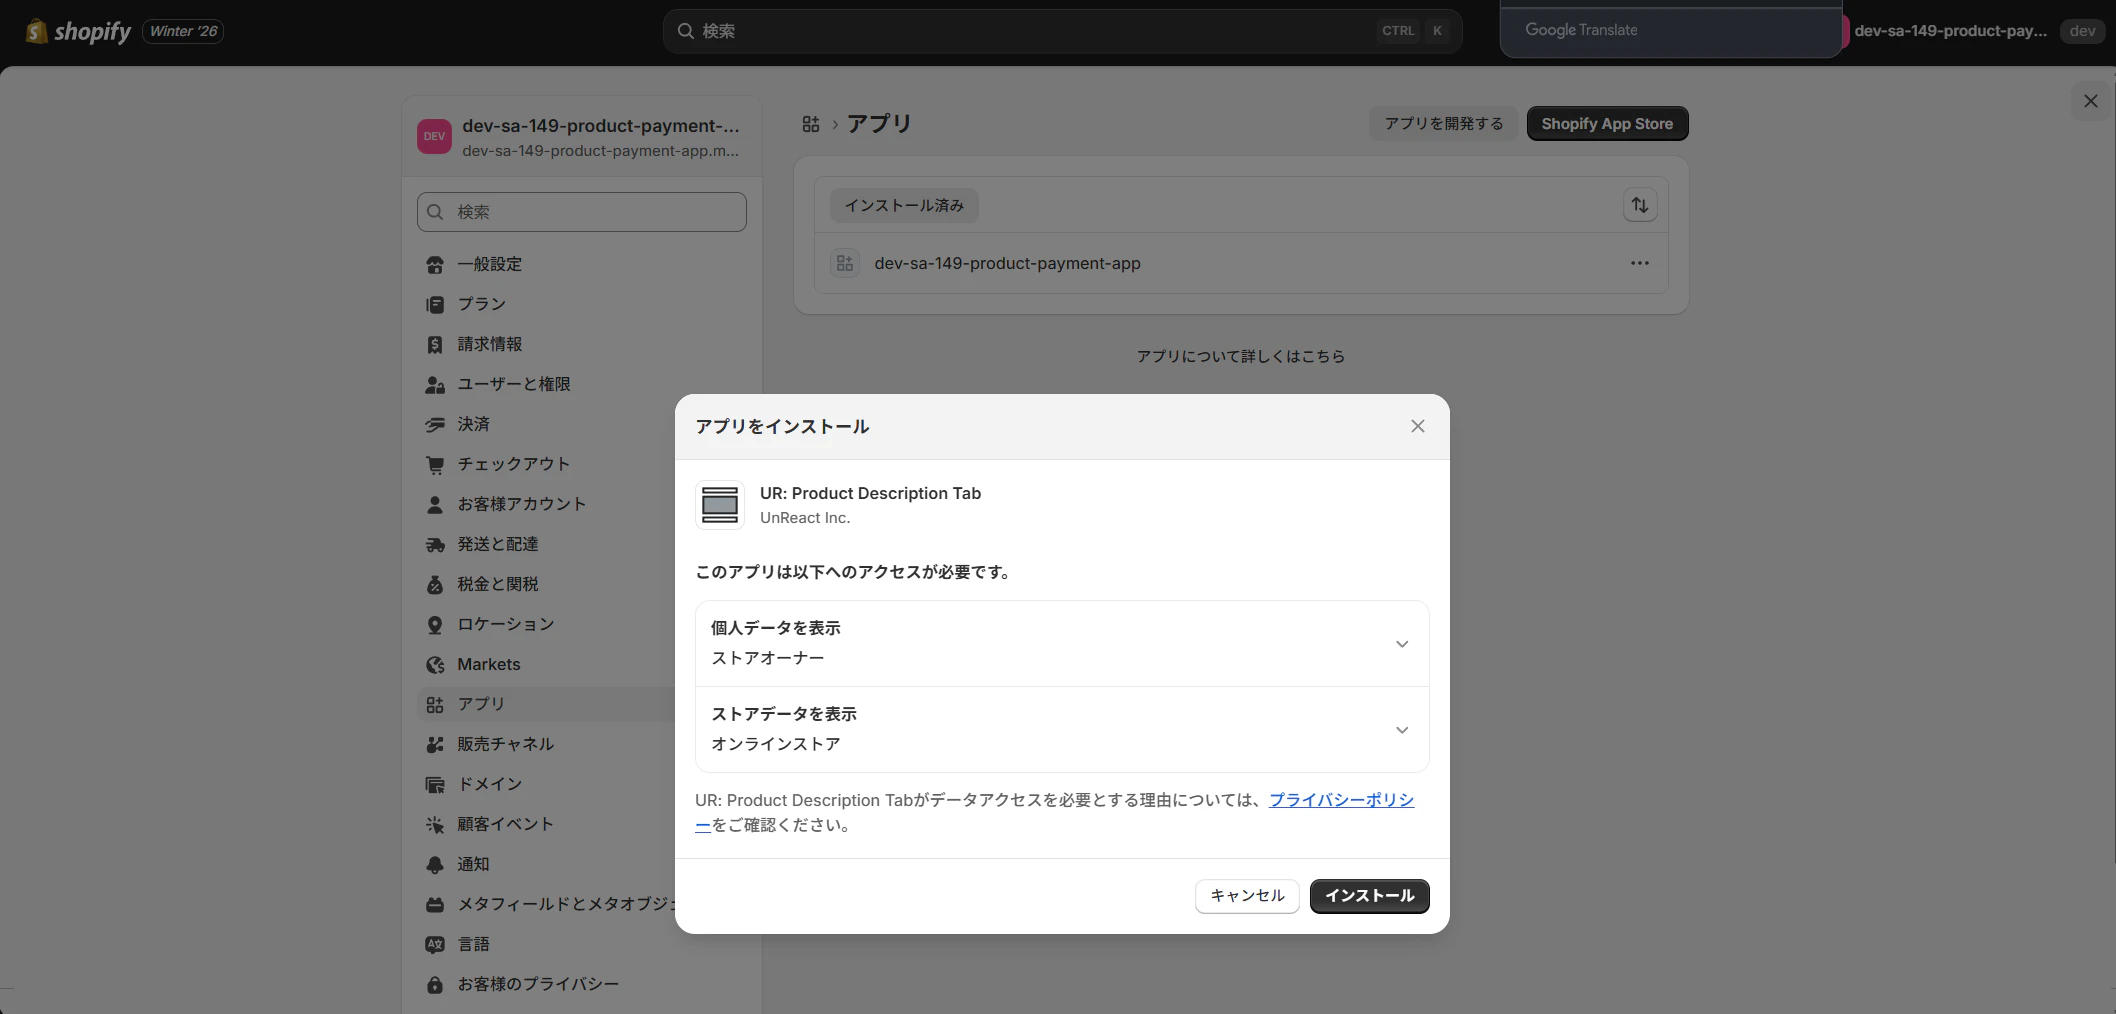Open お客様アカウント person icon
Image resolution: width=2116 pixels, height=1014 pixels.
[435, 505]
